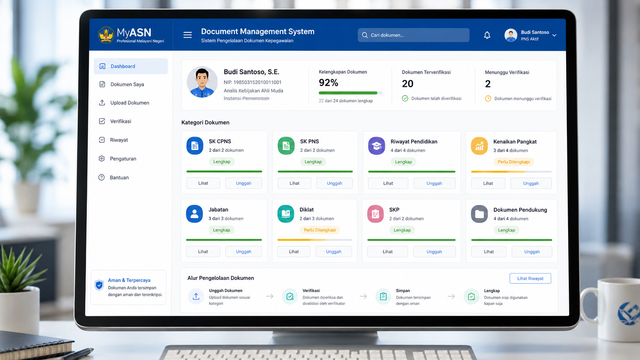640x360 pixels.
Task: Click the Lihat Riwayat button
Action: [530, 278]
